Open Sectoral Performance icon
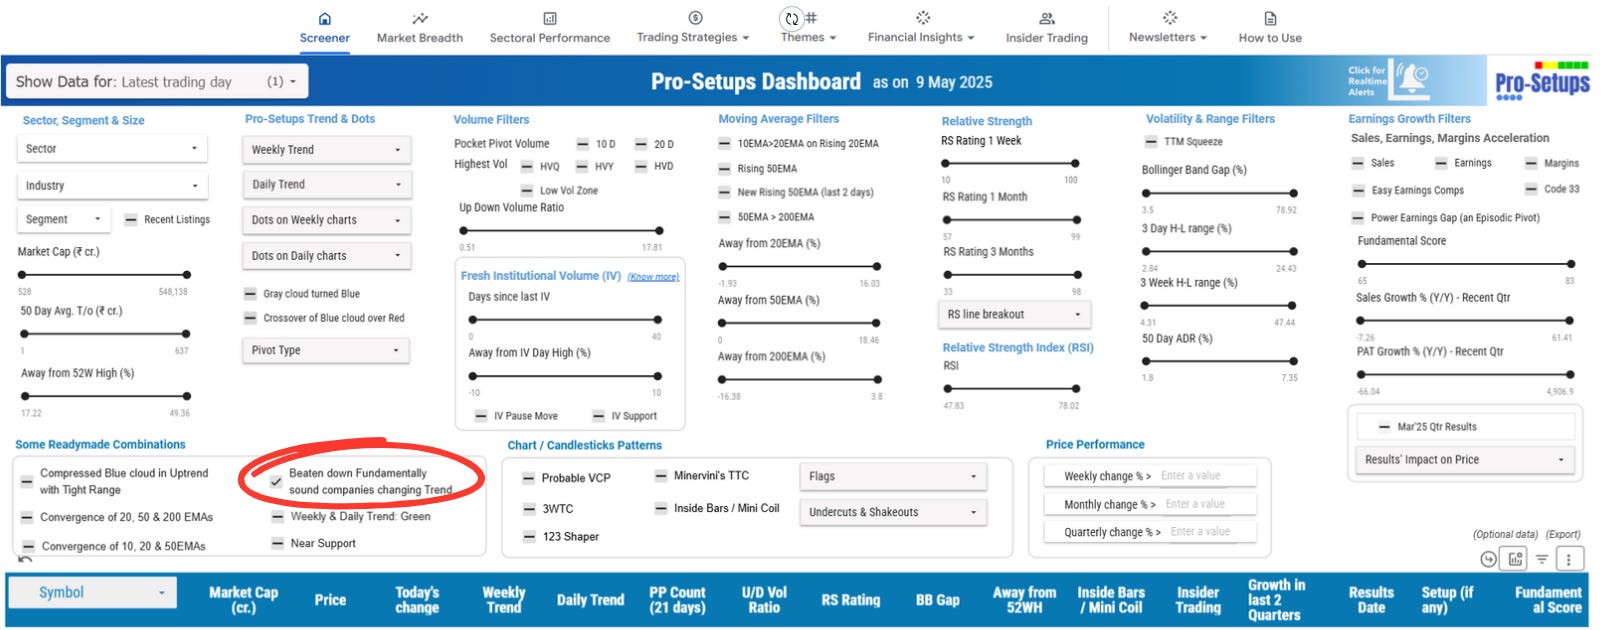Image resolution: width=1602 pixels, height=630 pixels. [550, 19]
